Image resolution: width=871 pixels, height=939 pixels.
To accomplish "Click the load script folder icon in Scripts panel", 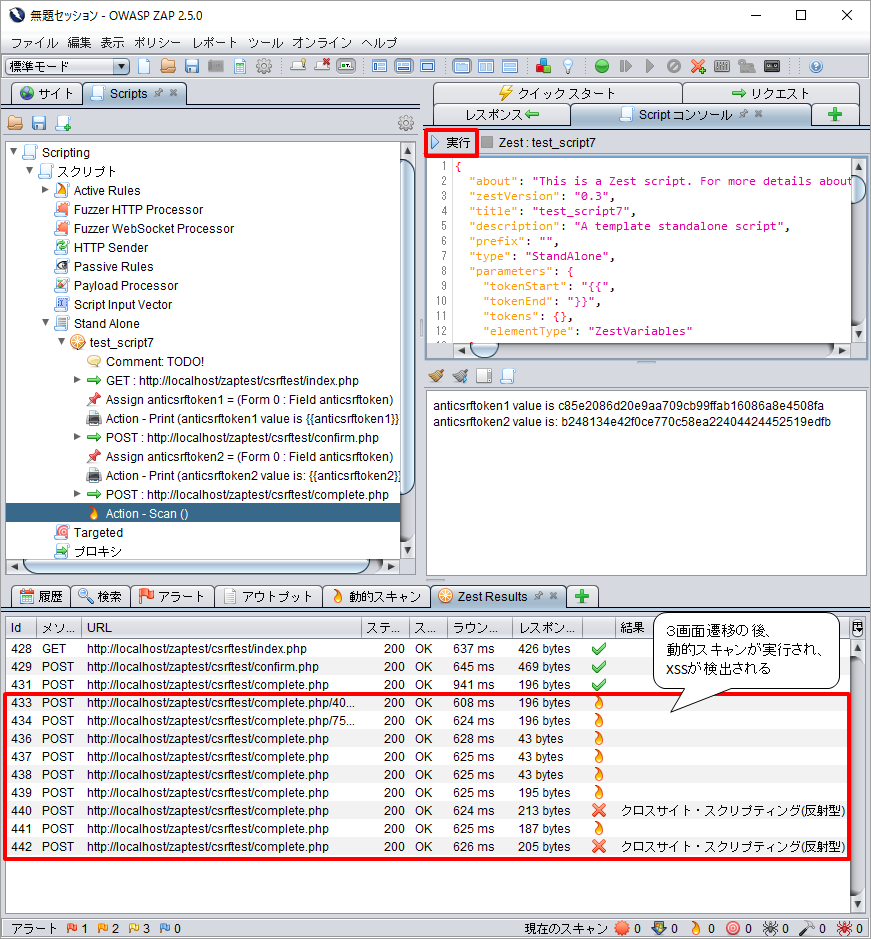I will 15,123.
